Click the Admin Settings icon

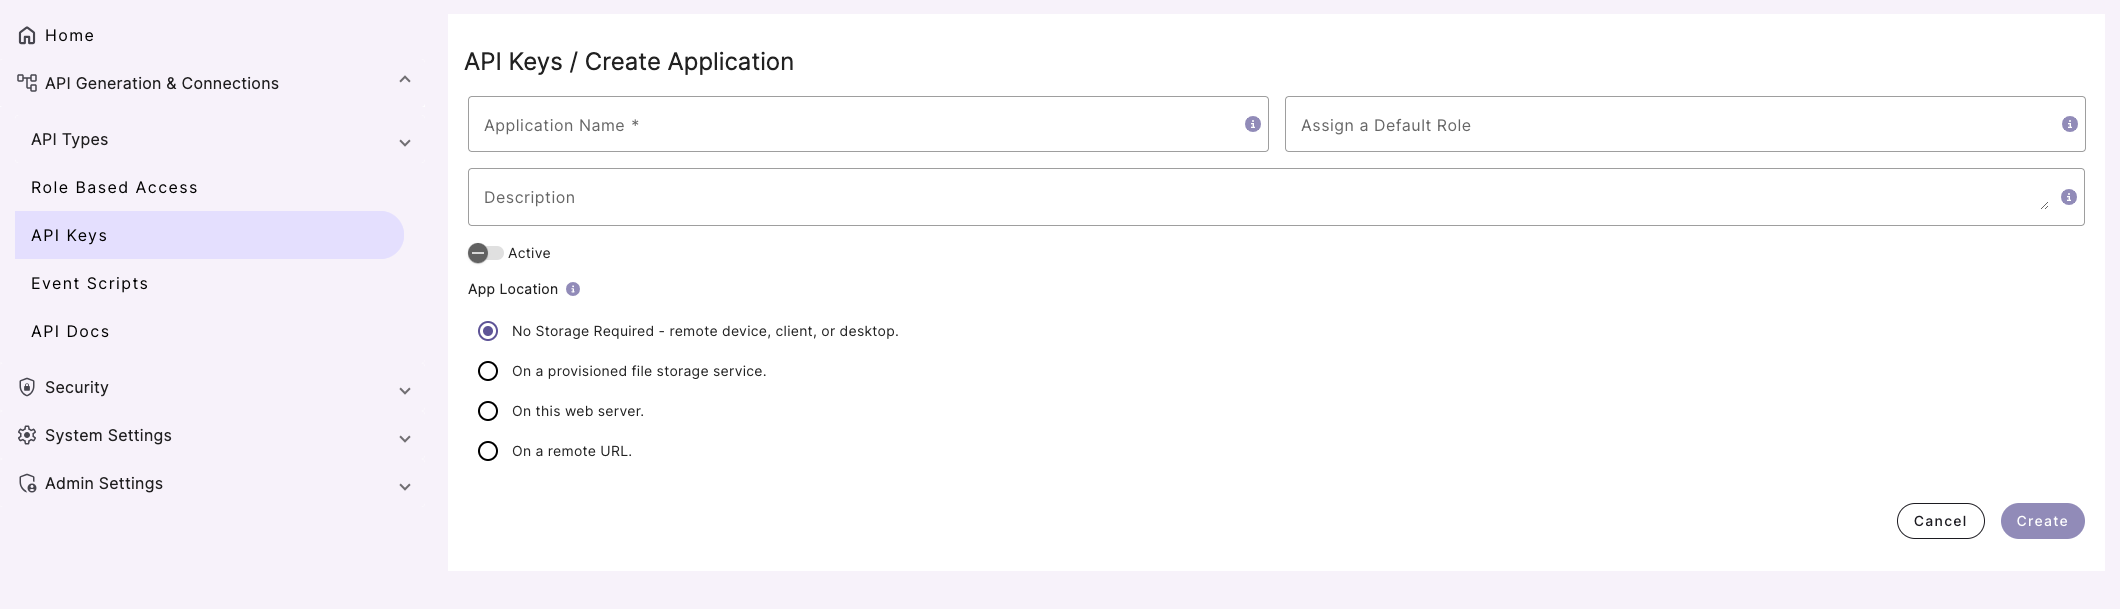click(x=27, y=483)
